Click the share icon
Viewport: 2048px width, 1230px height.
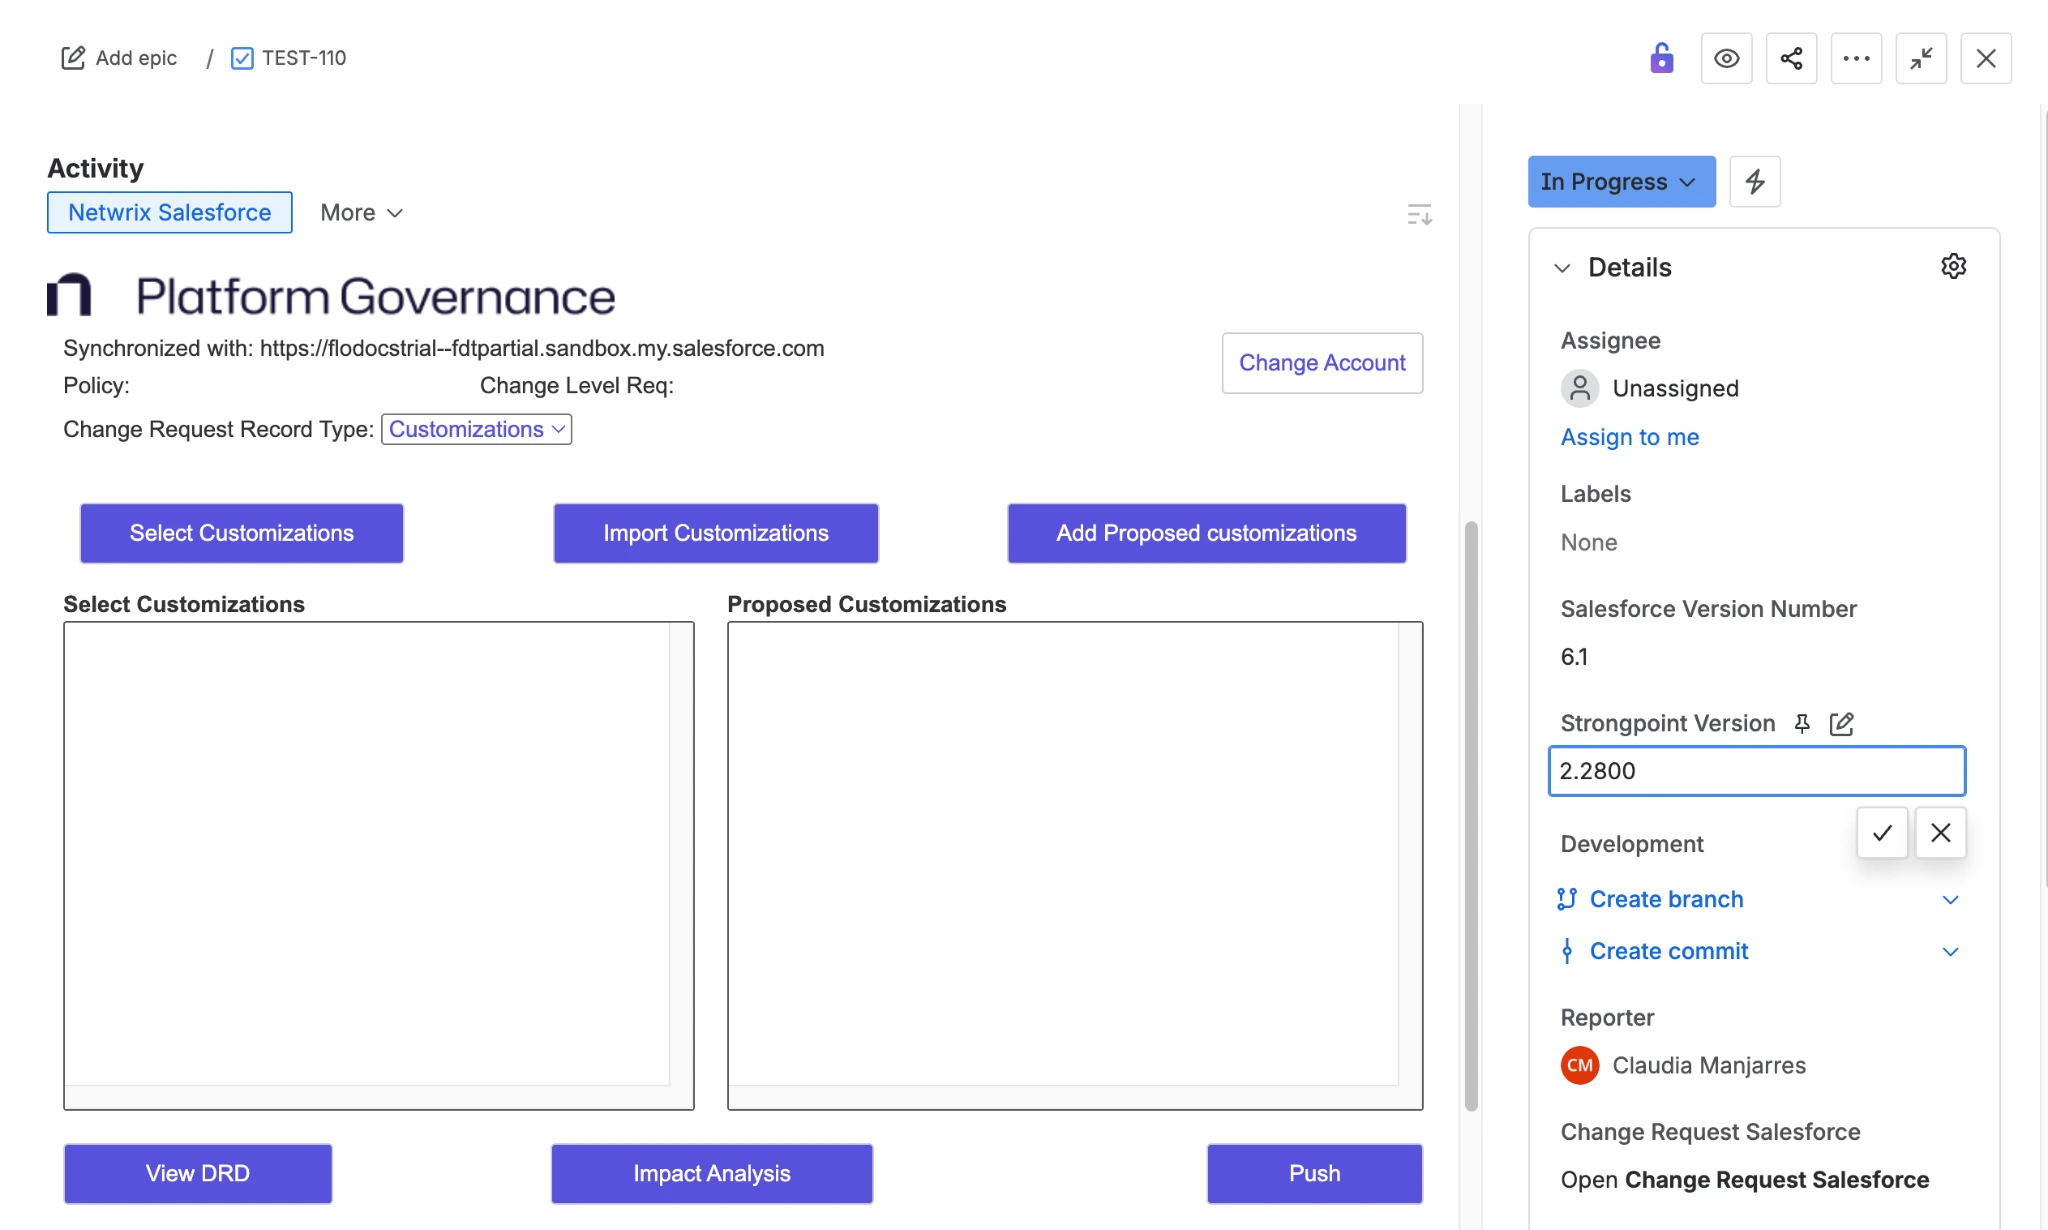[x=1791, y=58]
